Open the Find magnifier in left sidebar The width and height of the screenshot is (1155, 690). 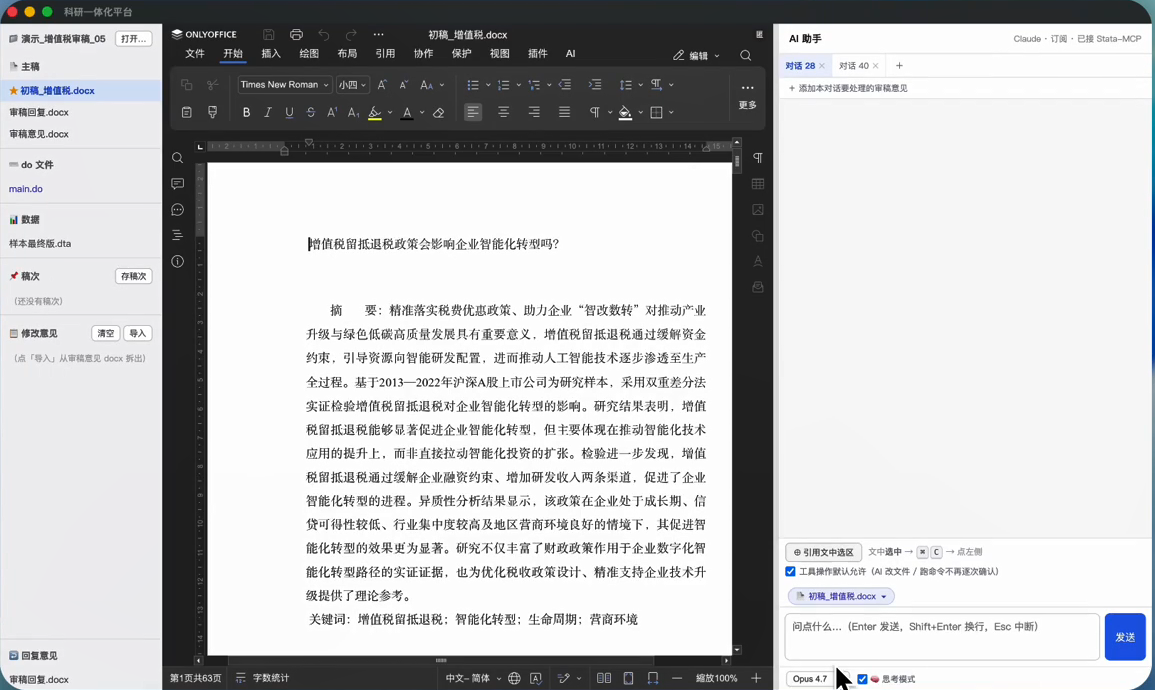pos(178,158)
